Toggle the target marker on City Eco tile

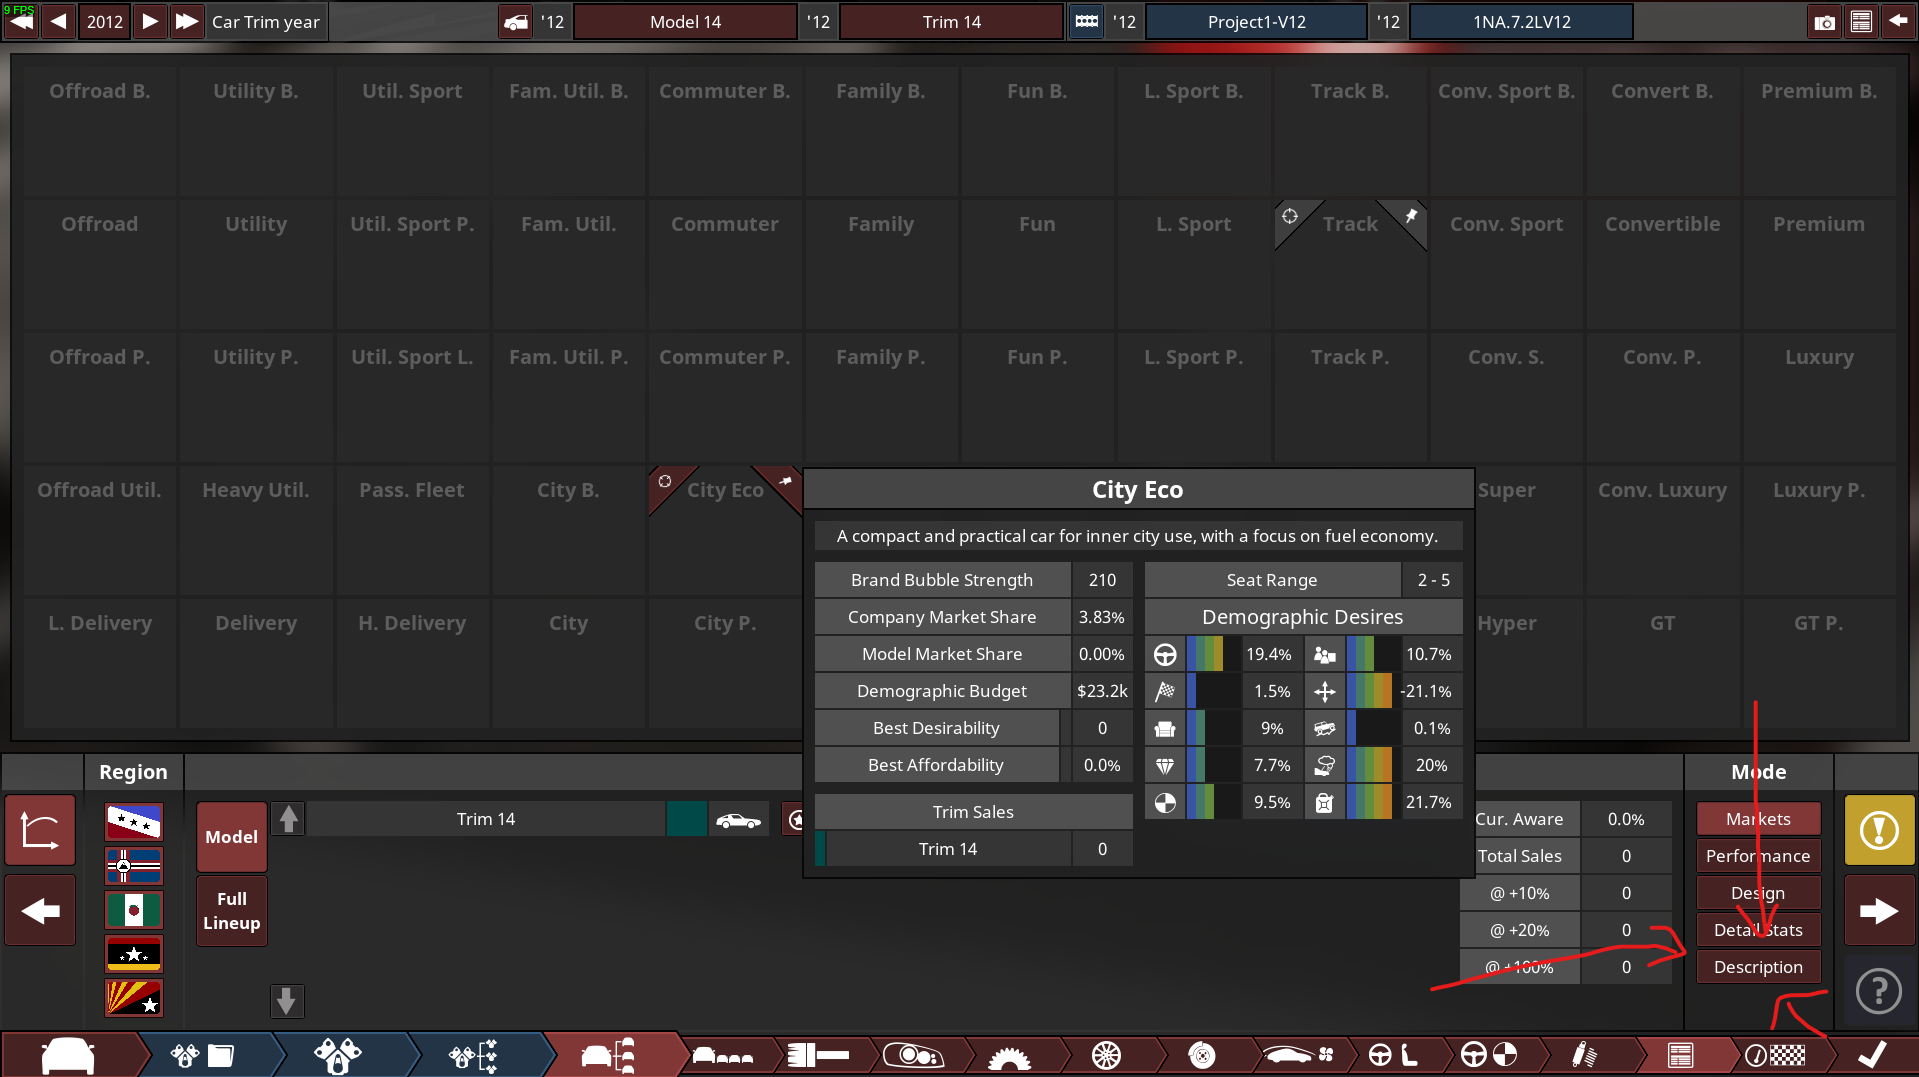(665, 481)
